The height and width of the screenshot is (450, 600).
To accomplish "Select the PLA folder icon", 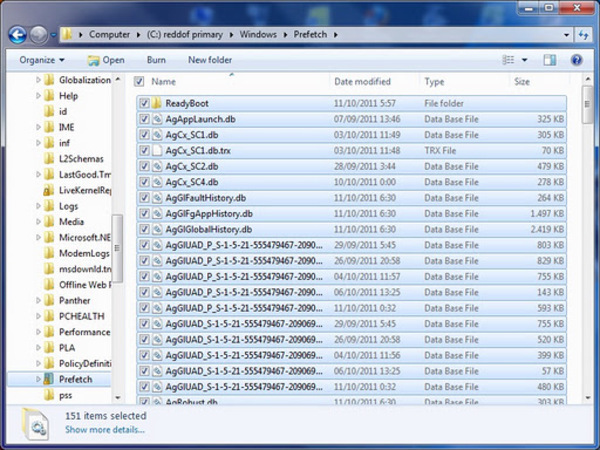I will (x=49, y=347).
